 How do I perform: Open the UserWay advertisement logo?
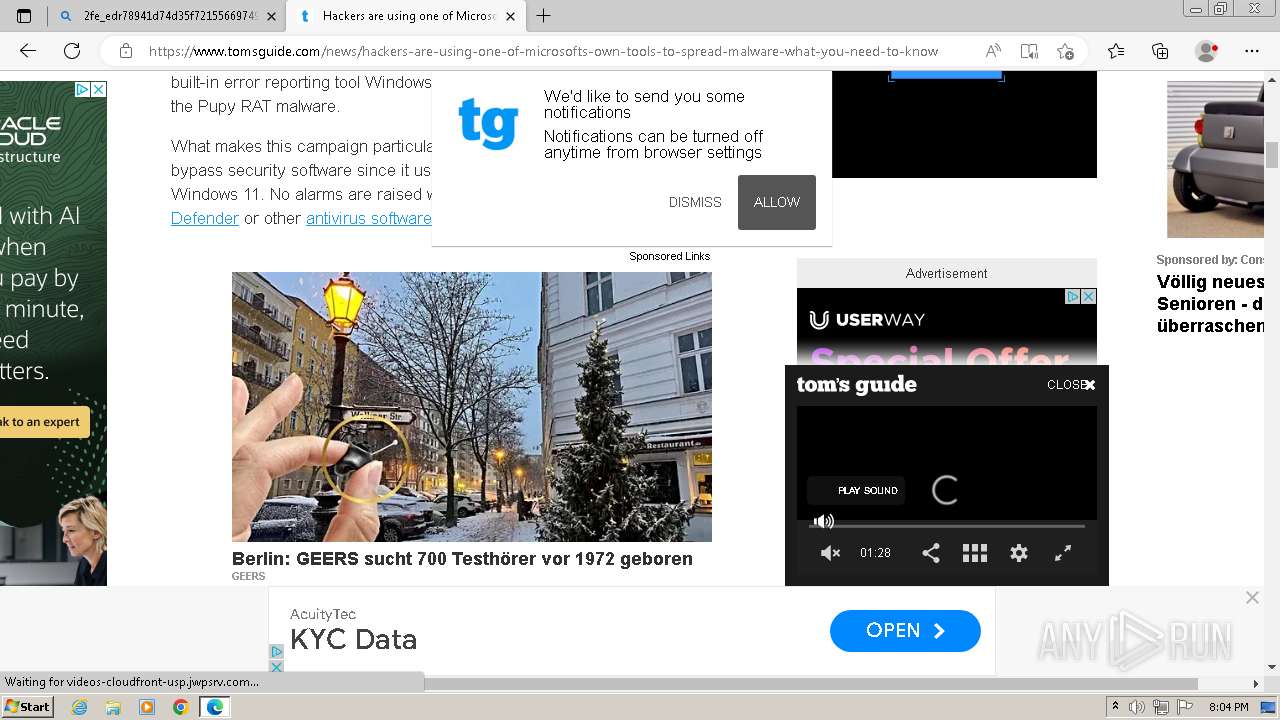click(x=867, y=320)
